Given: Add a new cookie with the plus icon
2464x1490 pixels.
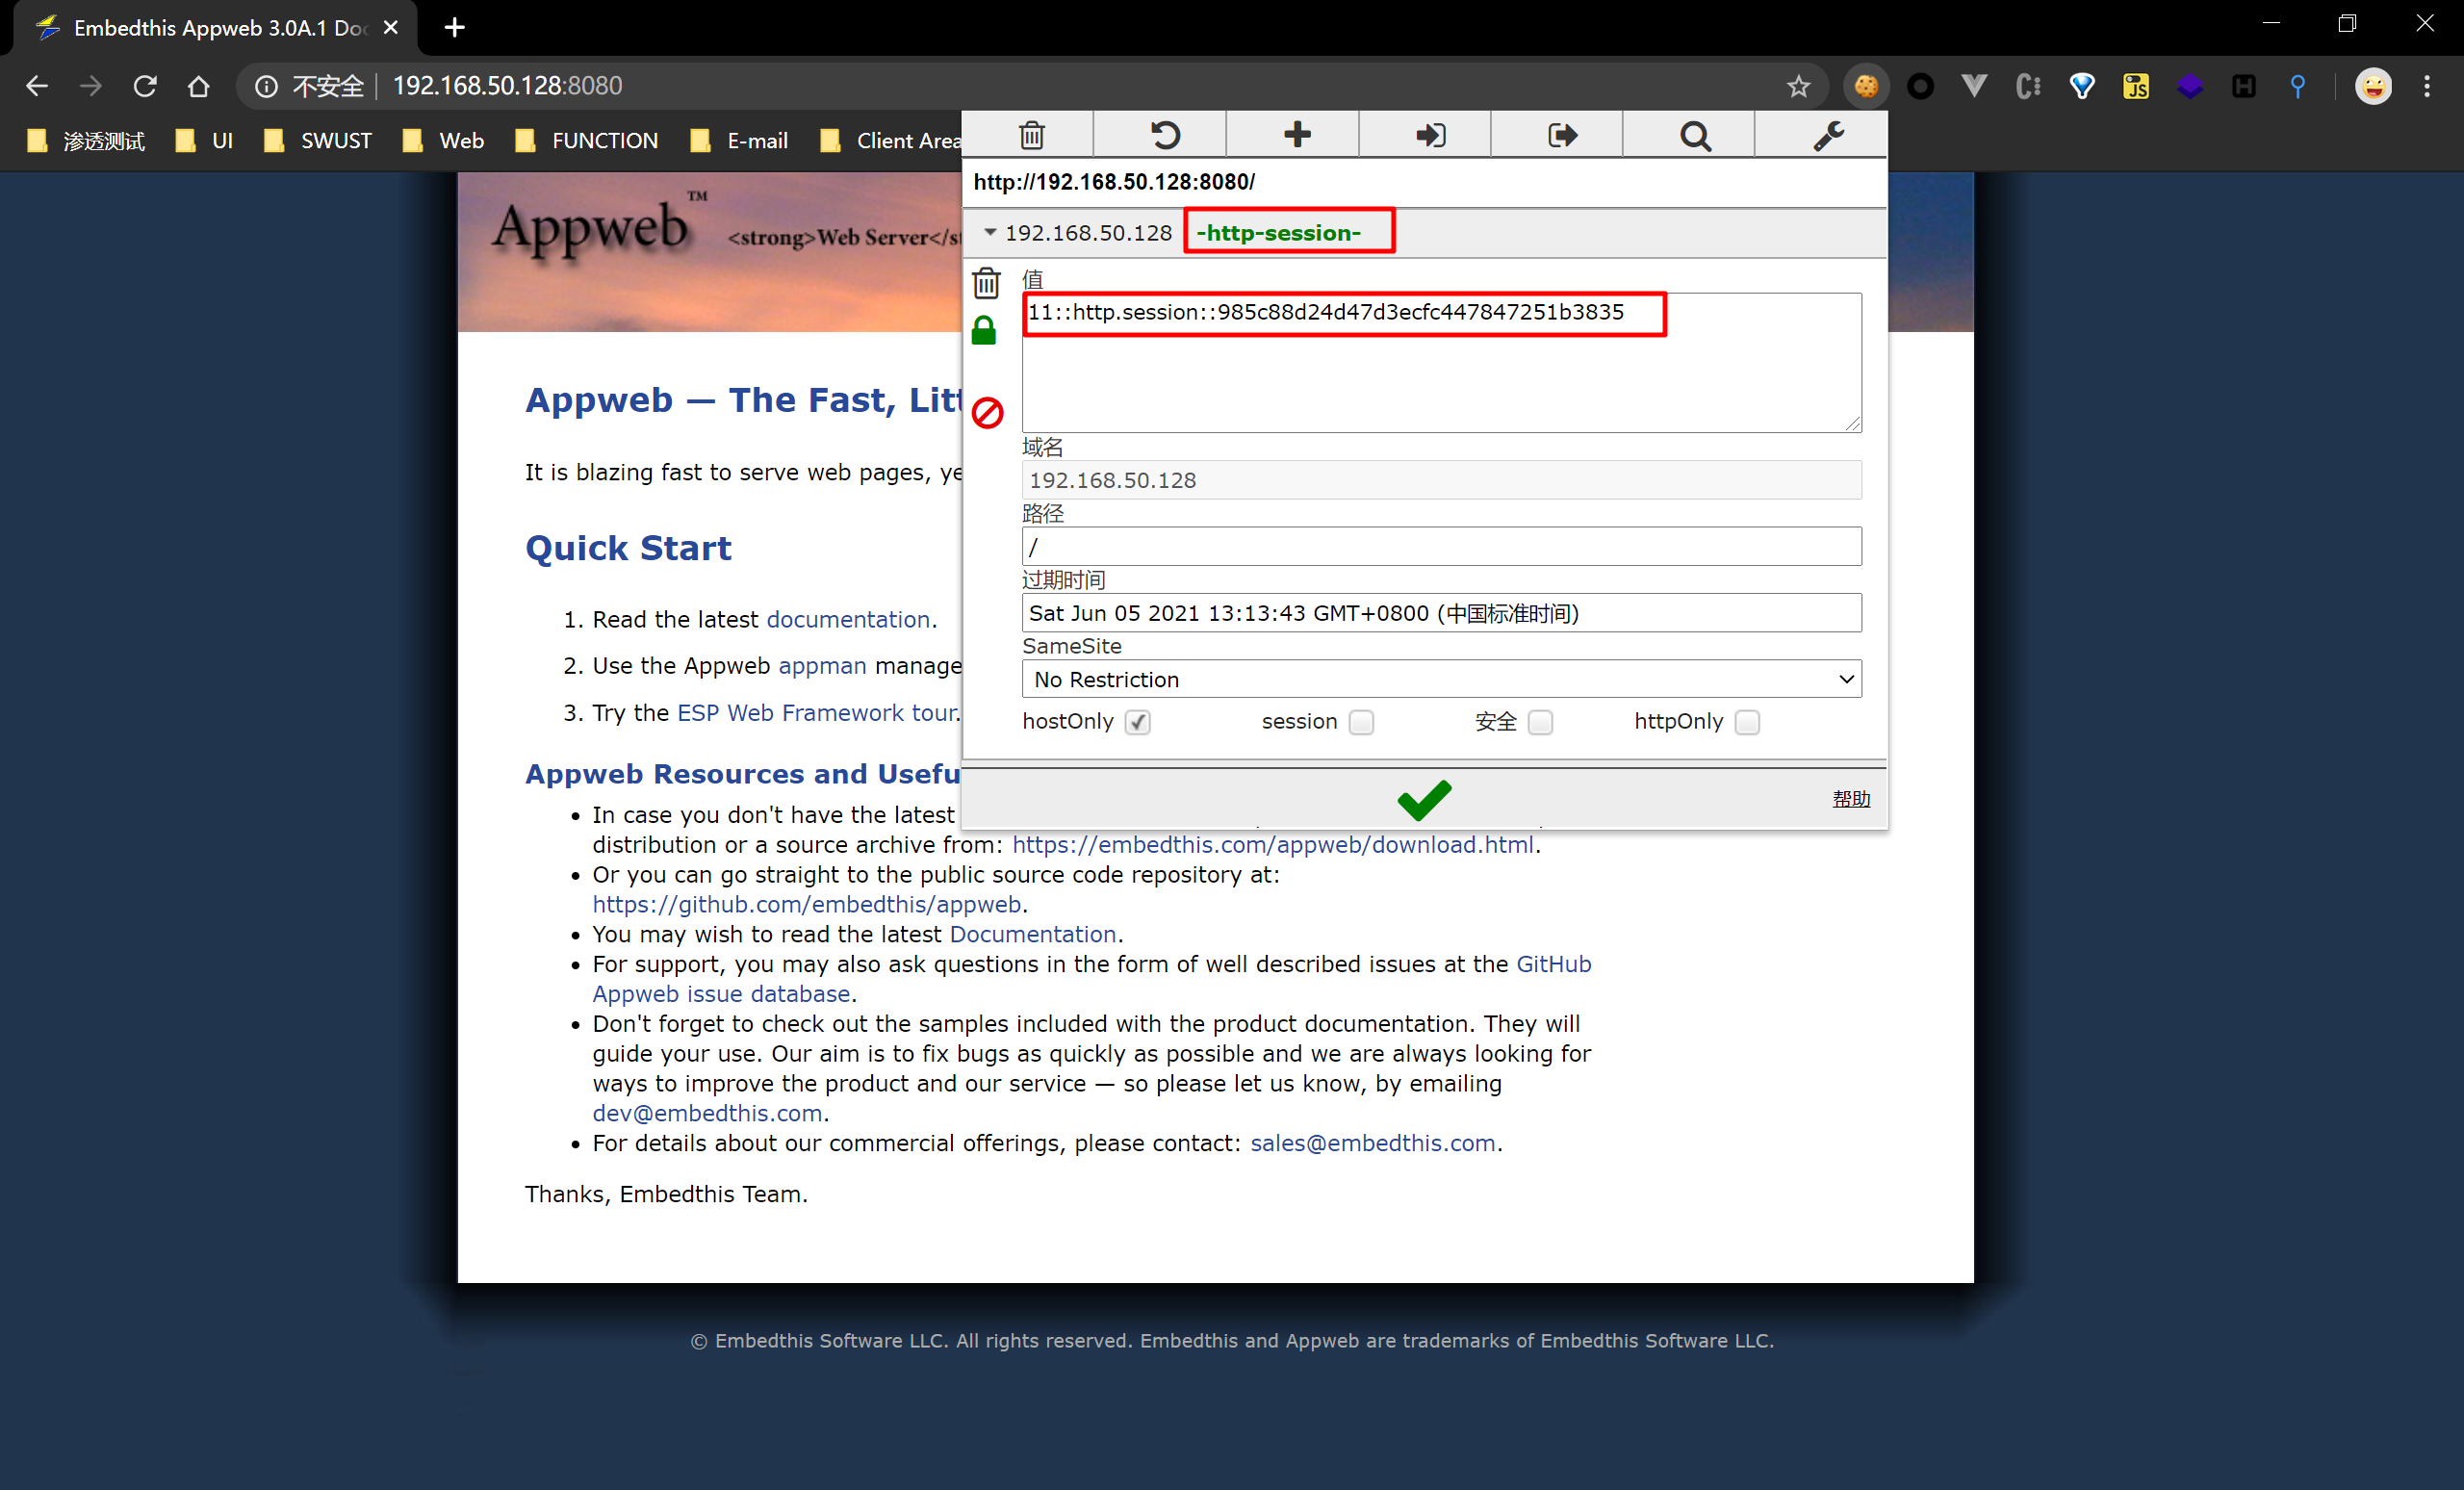Looking at the screenshot, I should tap(1297, 135).
